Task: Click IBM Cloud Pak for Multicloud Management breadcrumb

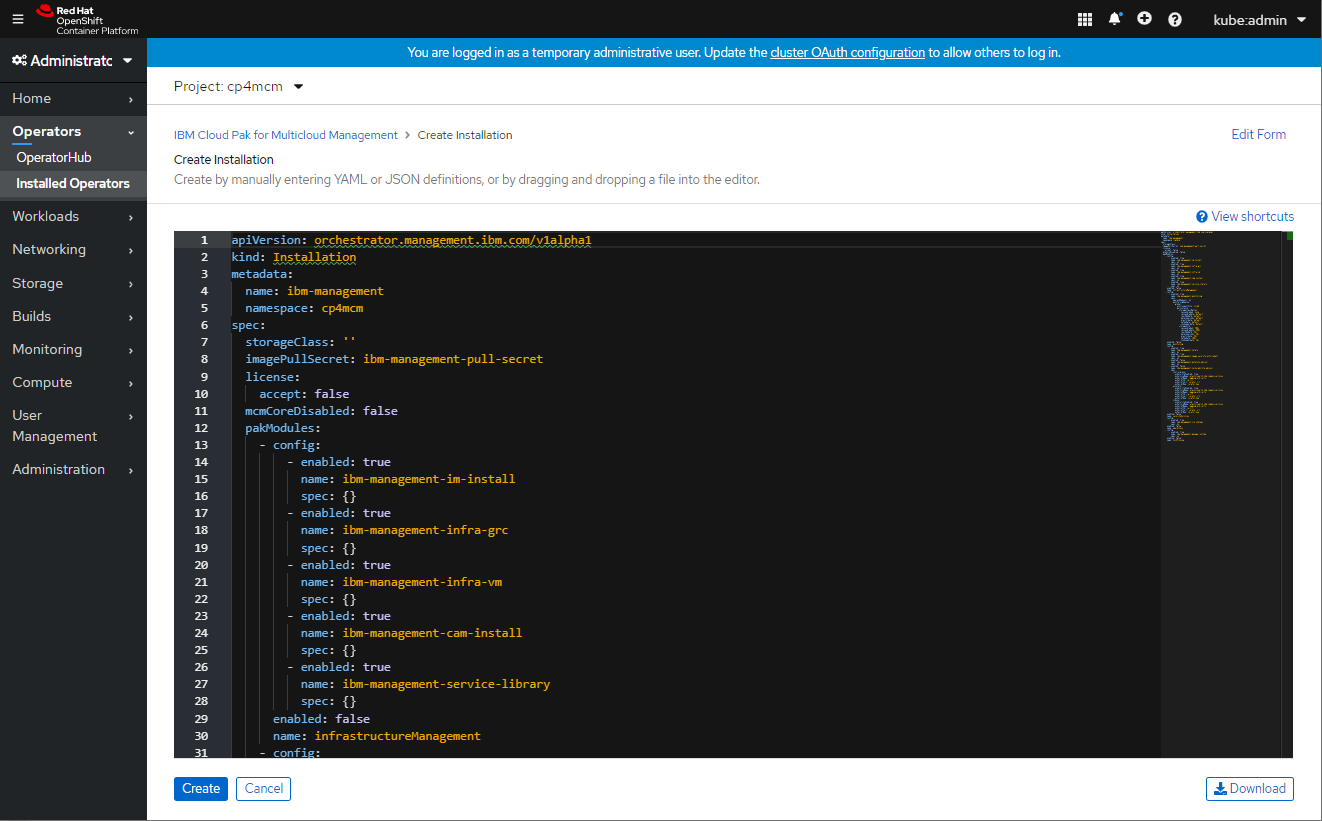Action: pyautogui.click(x=286, y=135)
